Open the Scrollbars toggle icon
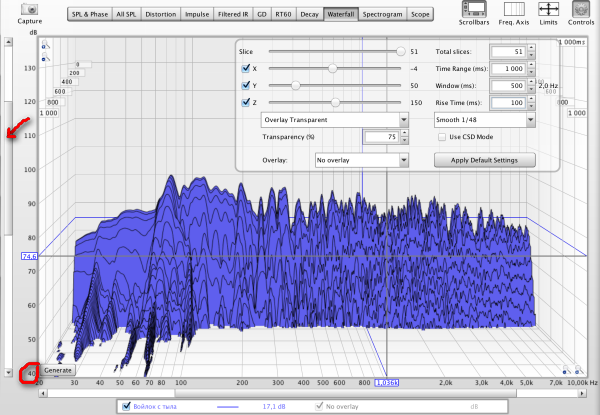600x415 pixels. (x=473, y=8)
